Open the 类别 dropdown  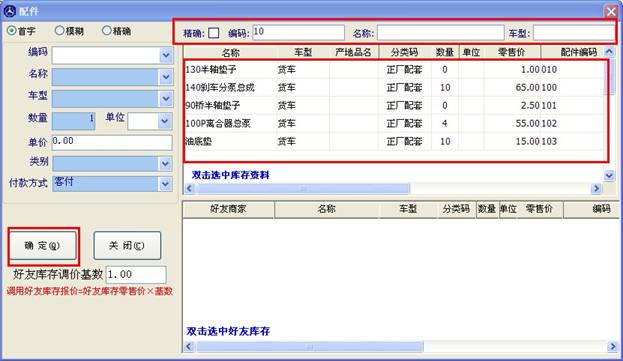(165, 164)
